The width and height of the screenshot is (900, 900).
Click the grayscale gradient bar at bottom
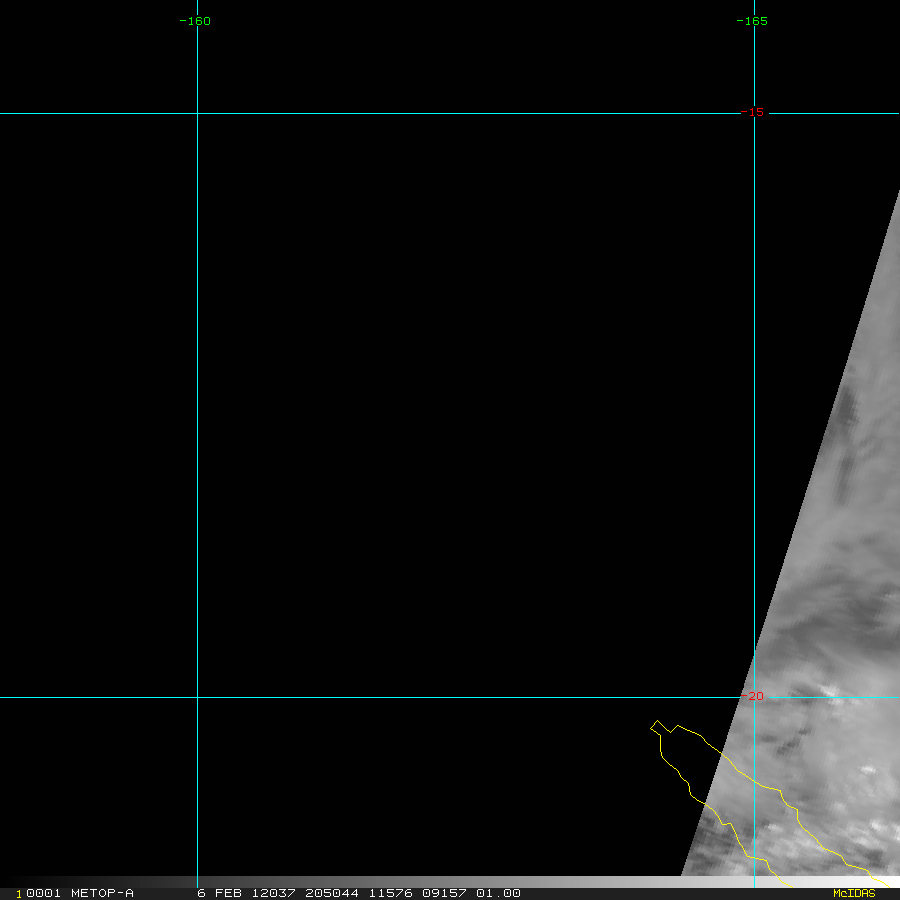(450, 882)
